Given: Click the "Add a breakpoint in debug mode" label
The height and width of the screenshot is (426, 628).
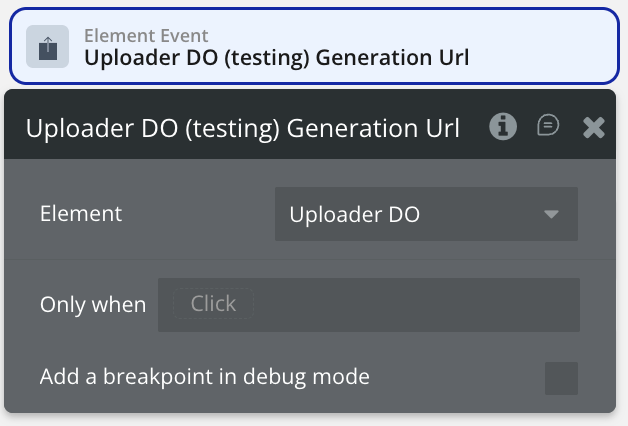Looking at the screenshot, I should coord(205,378).
